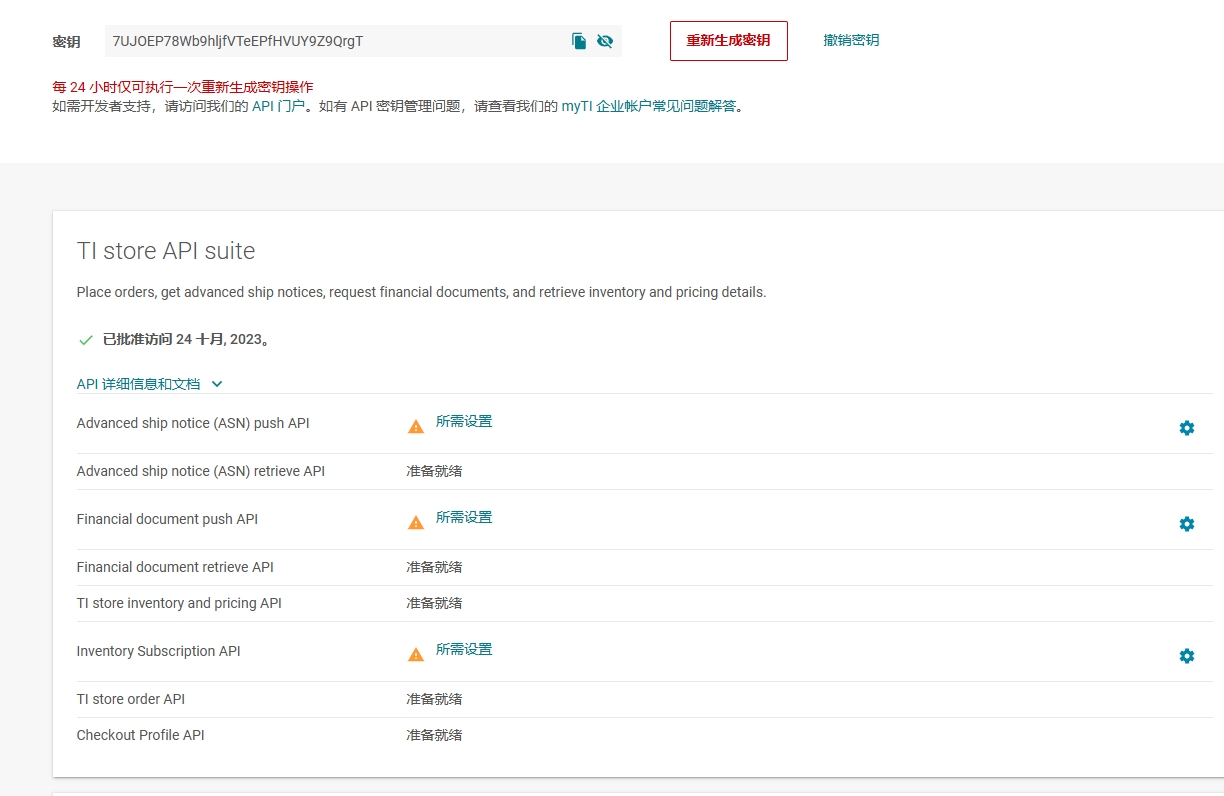Click the 撤销密钥 link

(851, 40)
